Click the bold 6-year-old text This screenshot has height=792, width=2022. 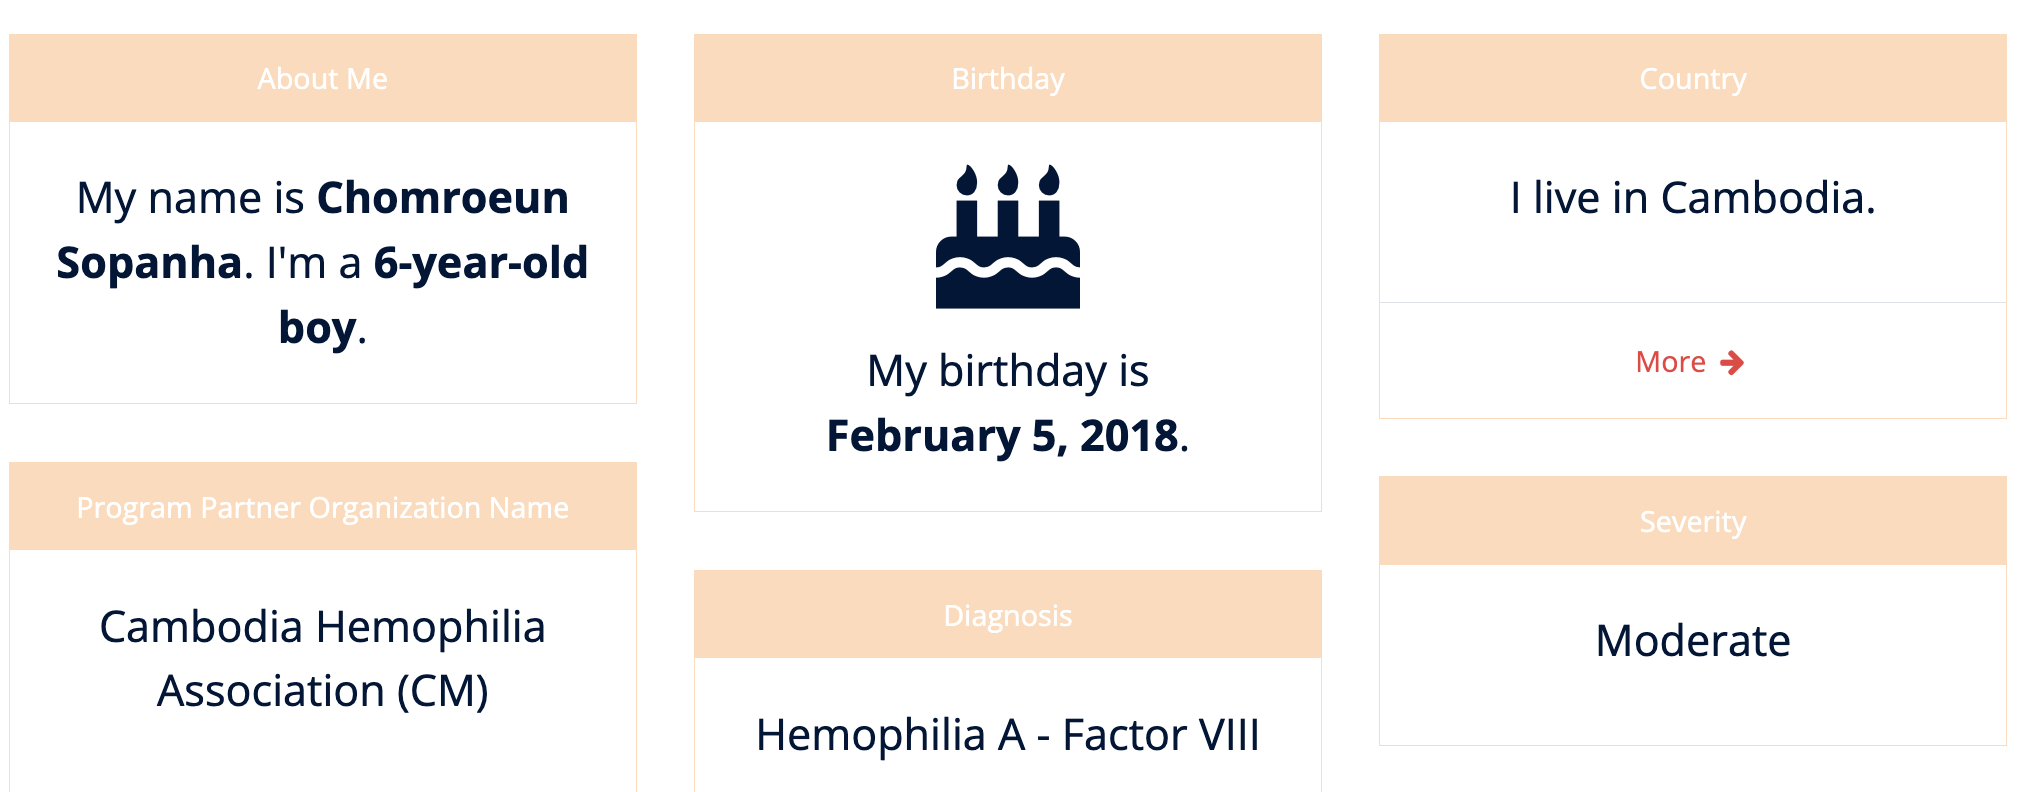click(480, 263)
